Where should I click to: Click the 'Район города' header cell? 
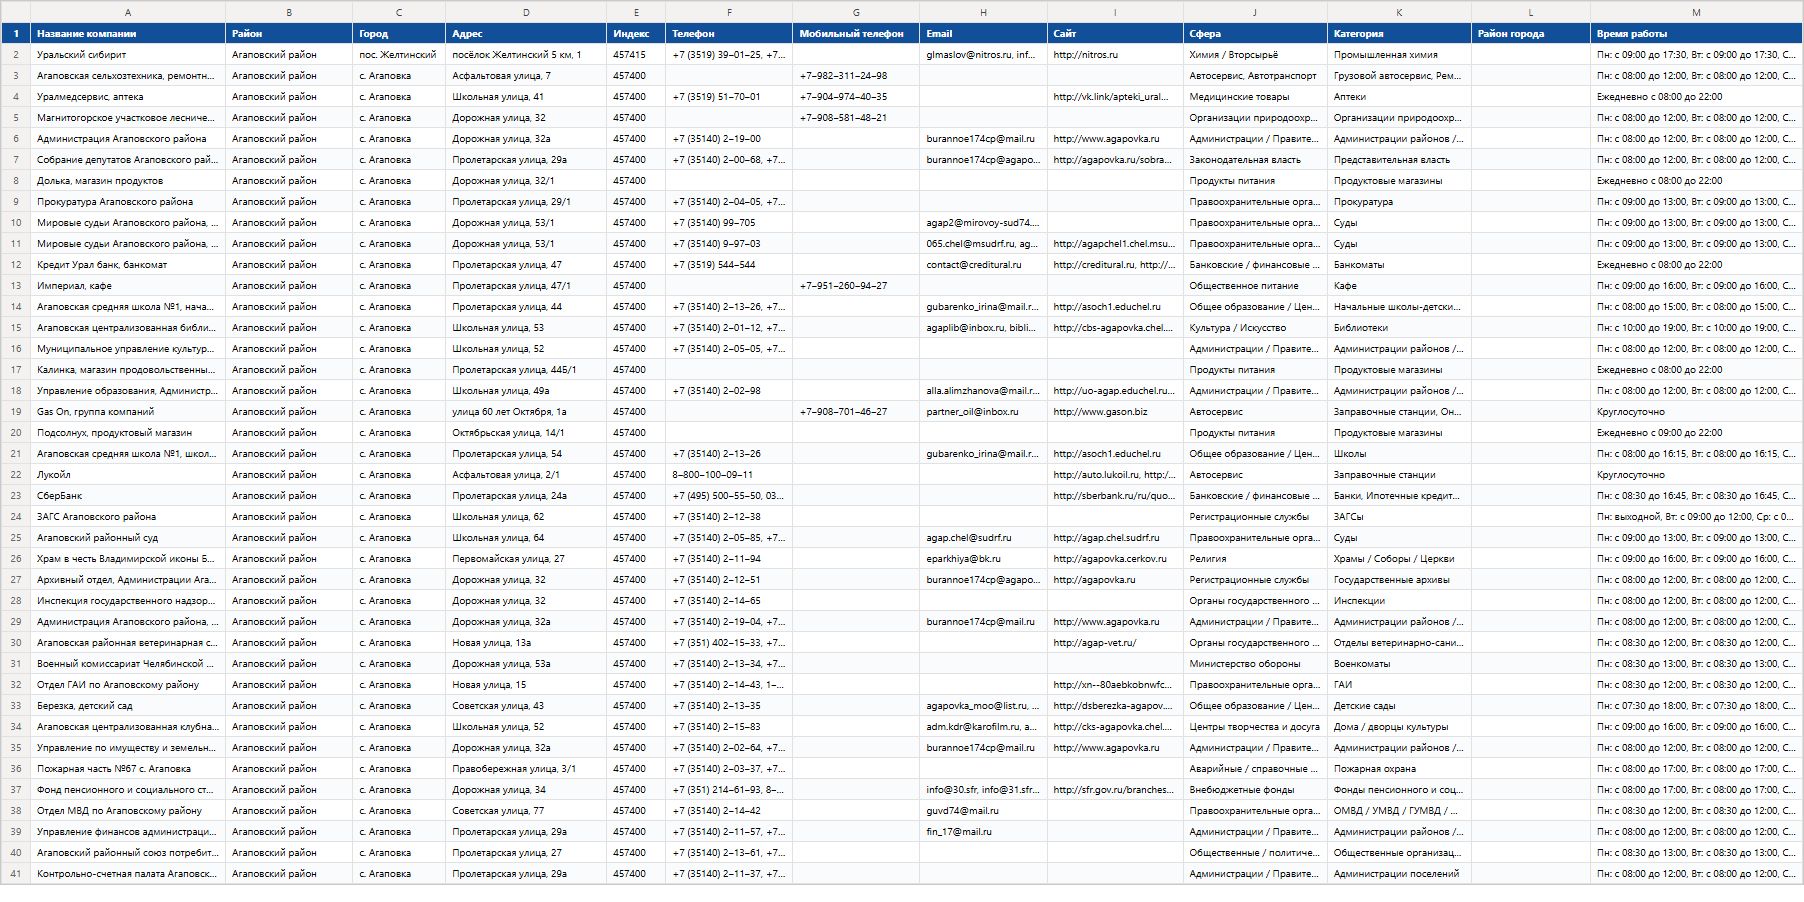(1531, 34)
